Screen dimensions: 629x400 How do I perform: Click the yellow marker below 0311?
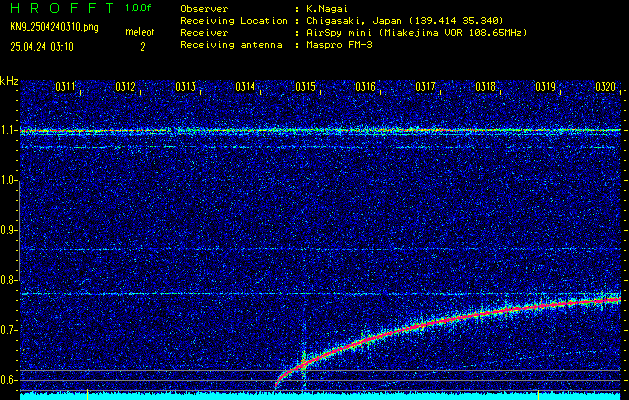click(87, 394)
